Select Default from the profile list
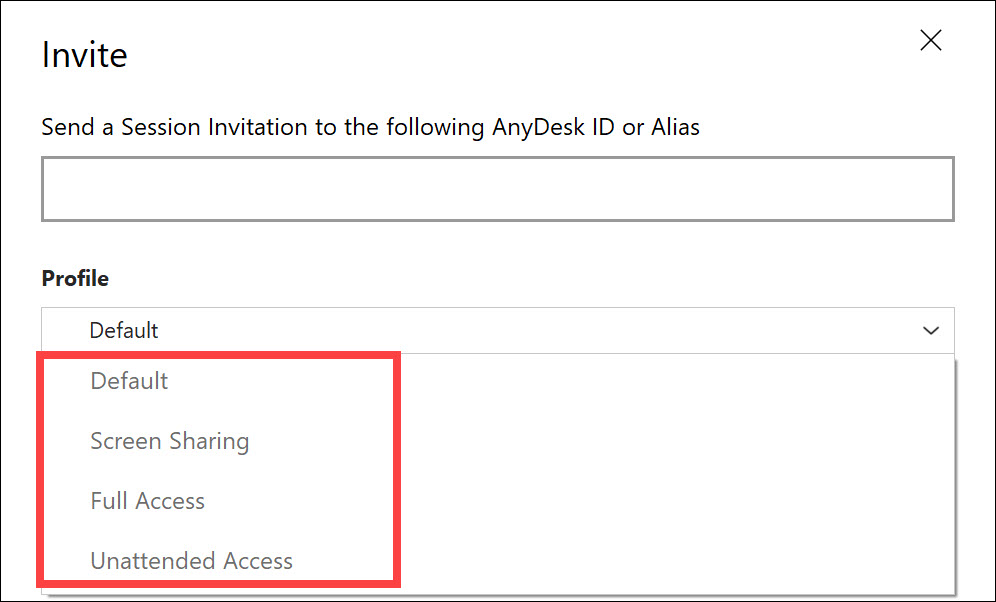 click(129, 381)
